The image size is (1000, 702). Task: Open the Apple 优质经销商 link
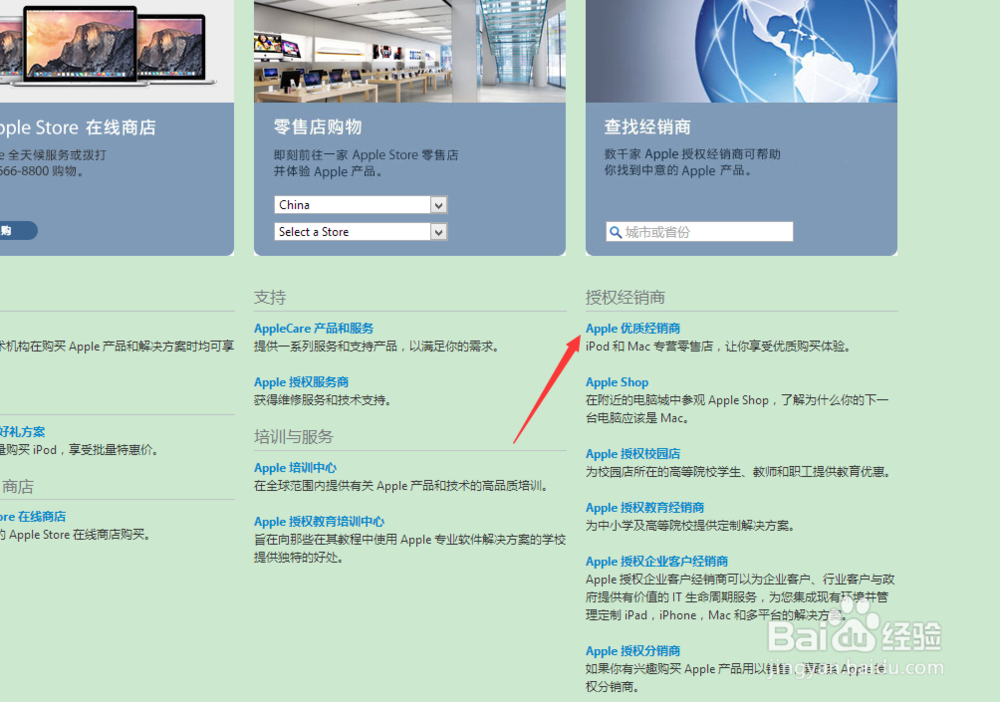click(633, 328)
